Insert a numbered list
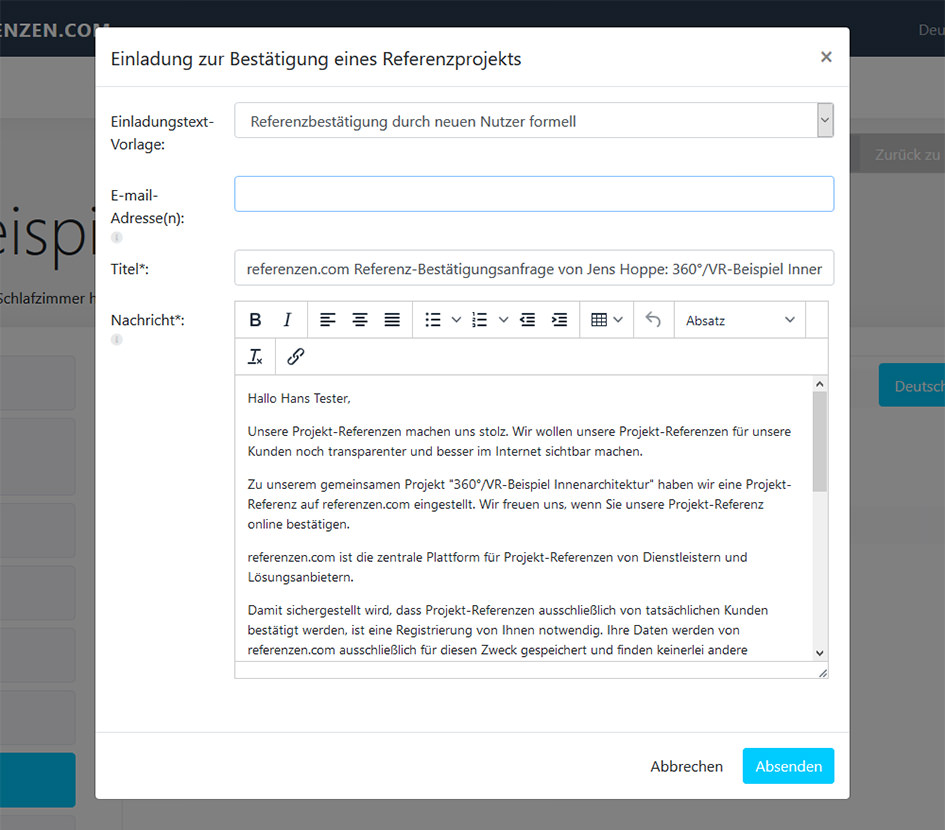 point(477,319)
